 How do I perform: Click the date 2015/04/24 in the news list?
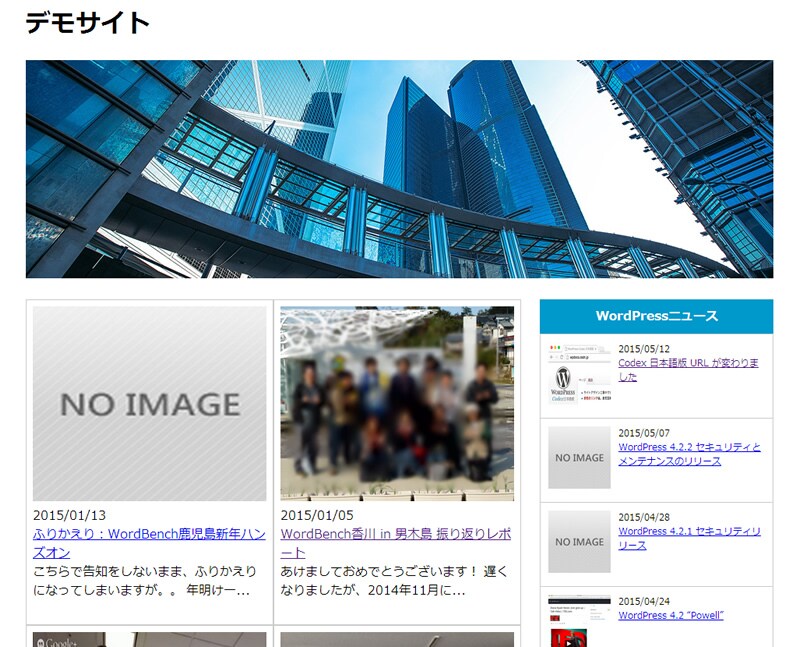coord(644,602)
